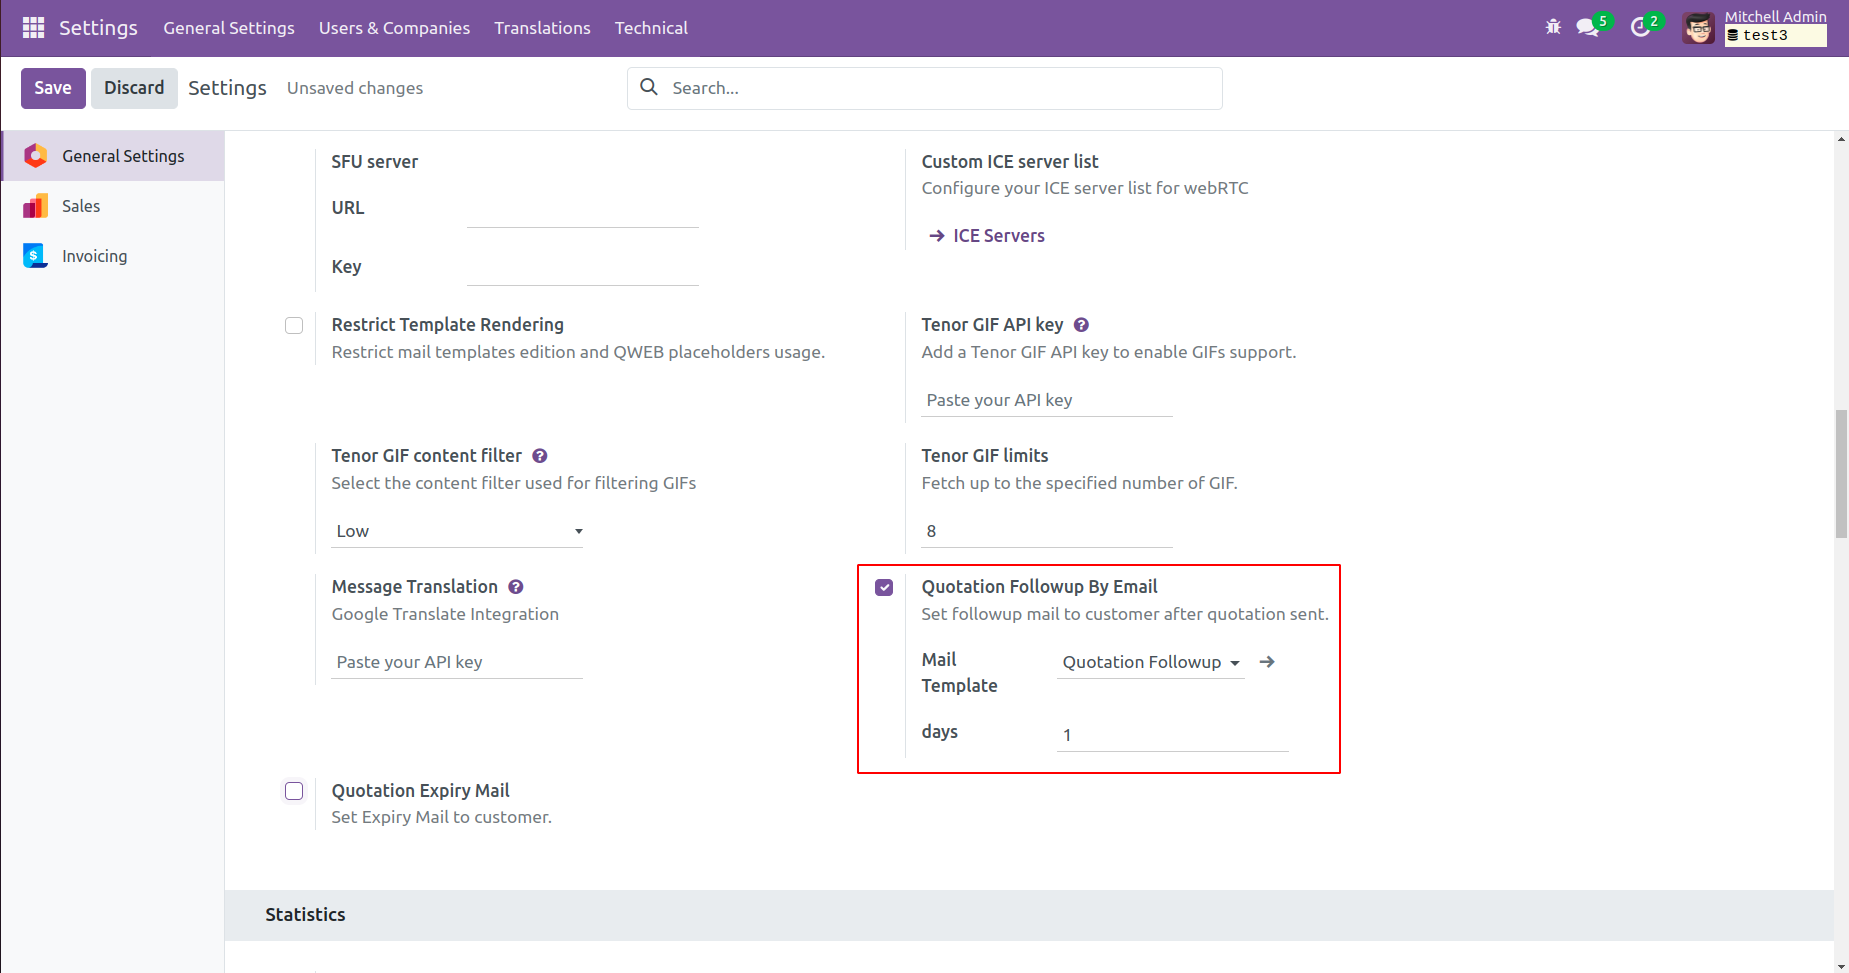Open the Tenor GIF content filter dropdown
This screenshot has width=1849, height=973.
point(458,531)
